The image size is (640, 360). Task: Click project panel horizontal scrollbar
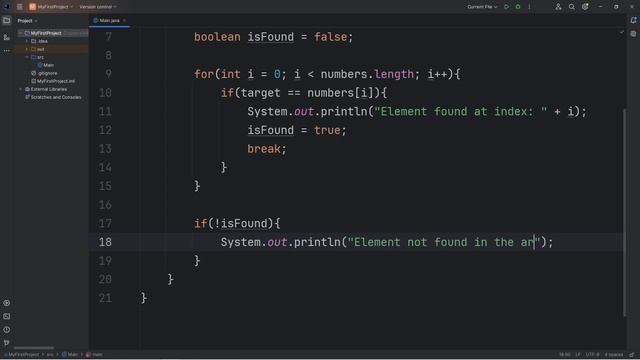(x=34, y=348)
